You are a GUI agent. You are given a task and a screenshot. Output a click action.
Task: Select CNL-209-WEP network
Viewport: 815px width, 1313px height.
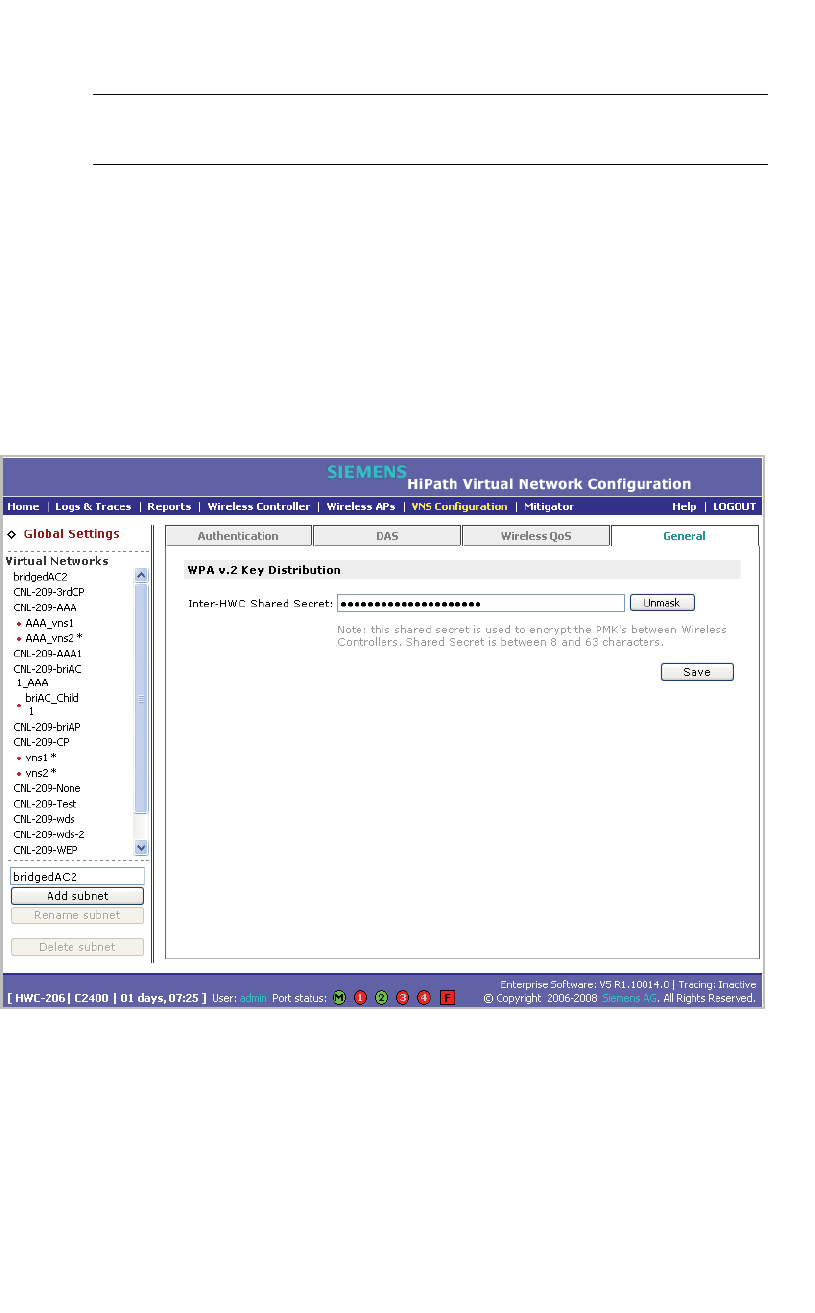[x=45, y=850]
